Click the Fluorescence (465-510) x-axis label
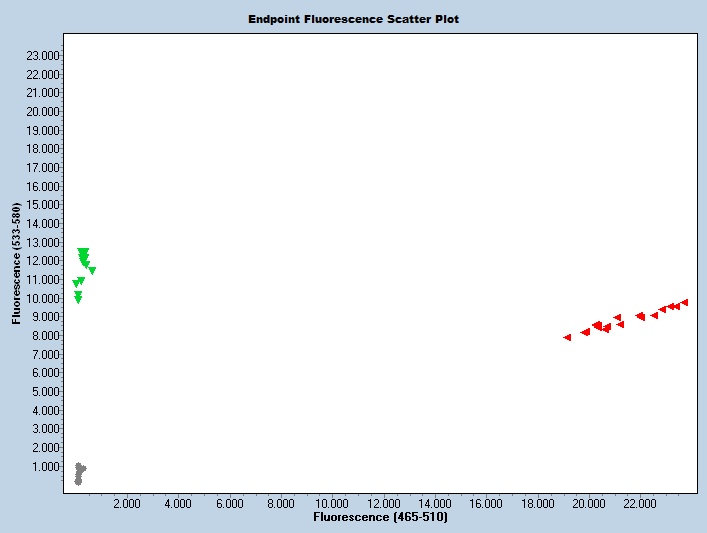The image size is (707, 533). pos(380,518)
